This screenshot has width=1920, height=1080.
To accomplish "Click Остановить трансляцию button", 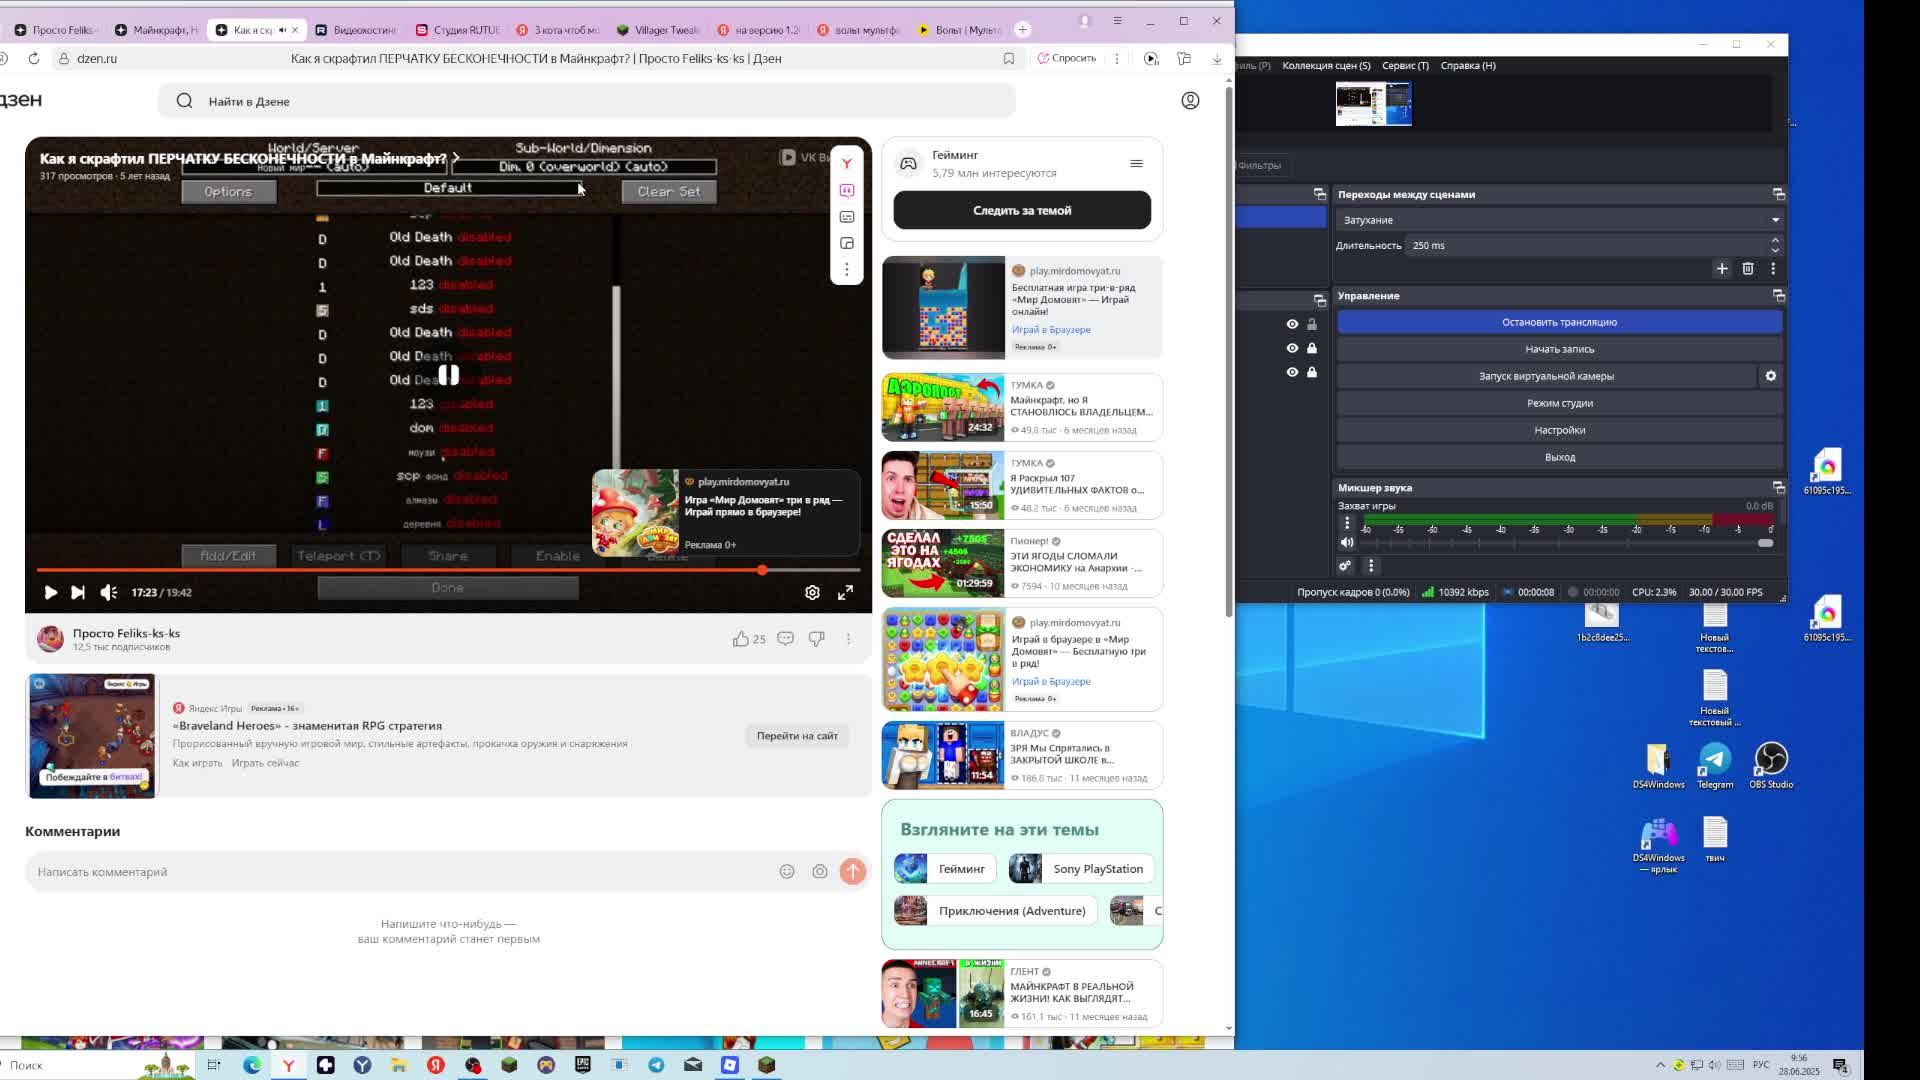I will [x=1559, y=322].
